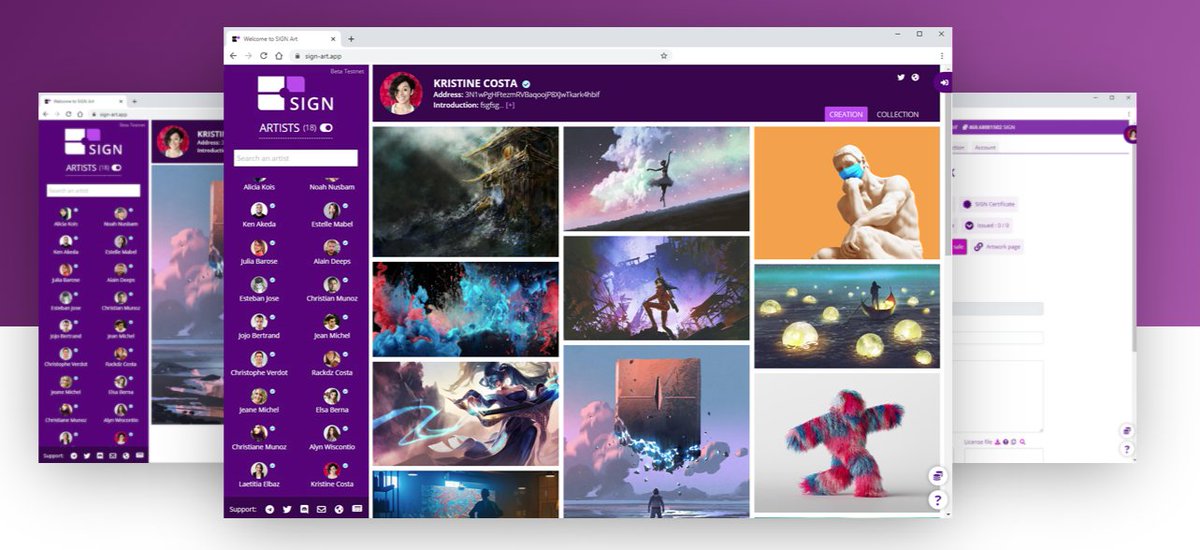Bookmark page with the star icon

(663, 56)
